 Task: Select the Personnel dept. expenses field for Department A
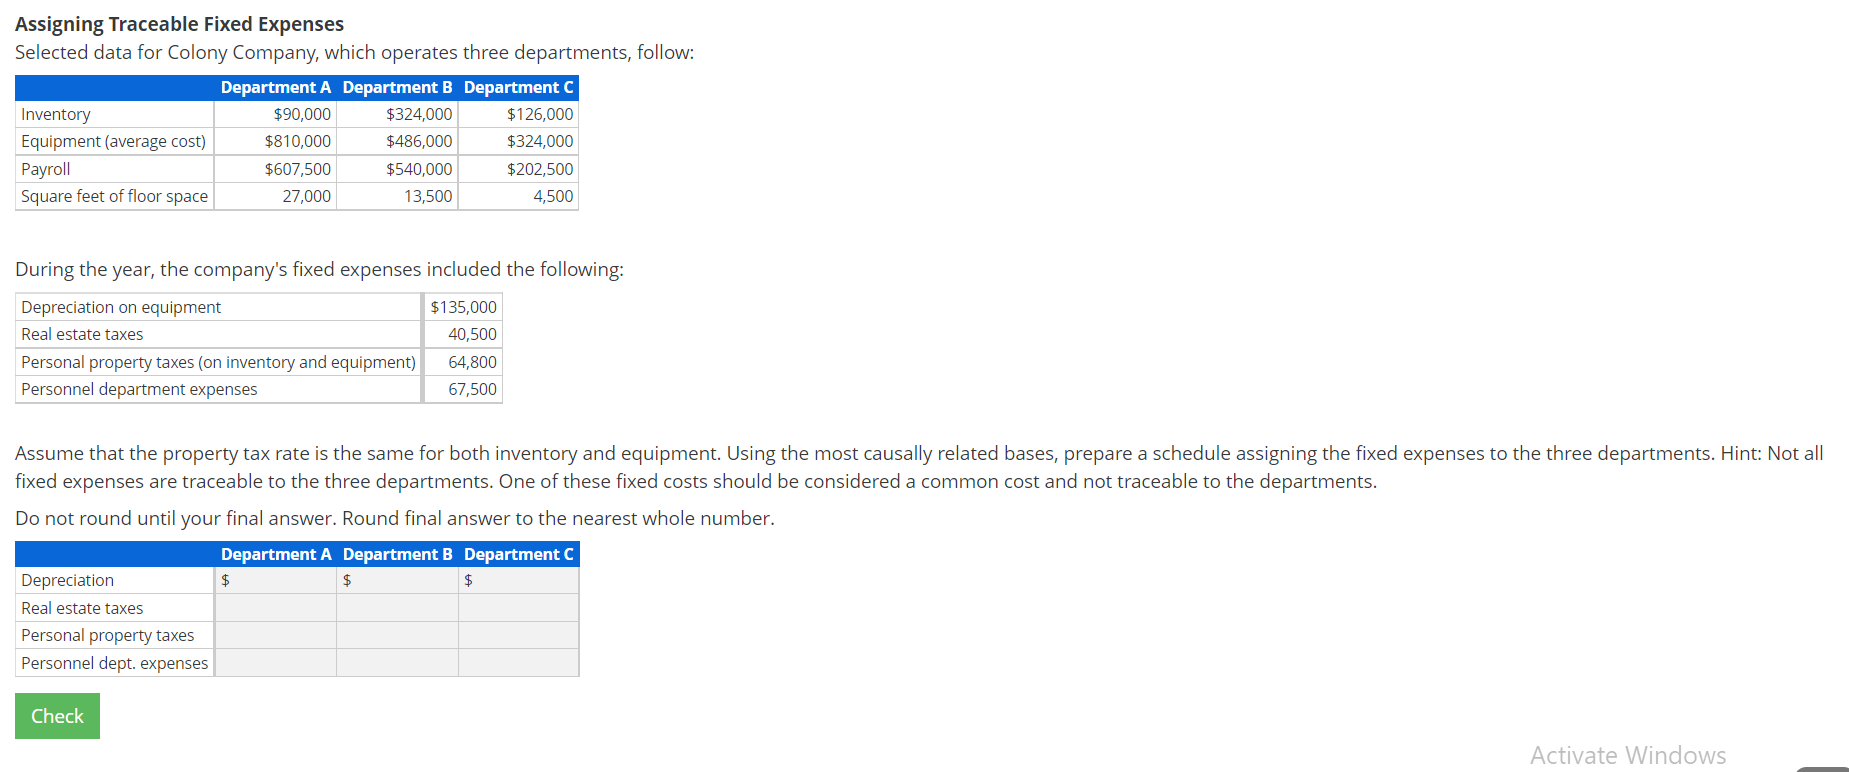click(275, 662)
